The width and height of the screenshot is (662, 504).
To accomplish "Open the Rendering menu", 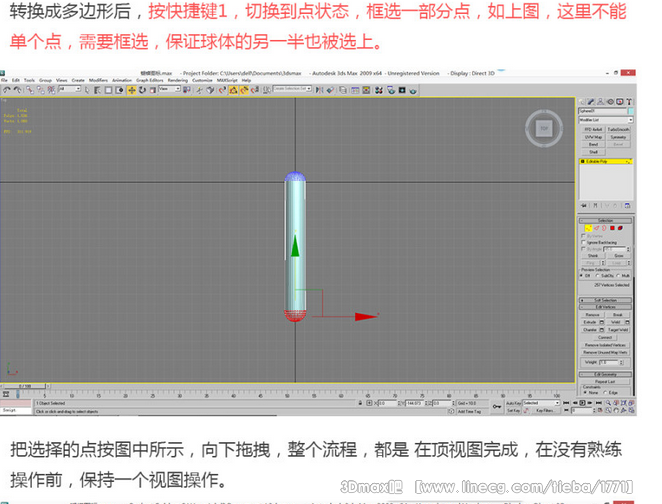I will tap(178, 80).
